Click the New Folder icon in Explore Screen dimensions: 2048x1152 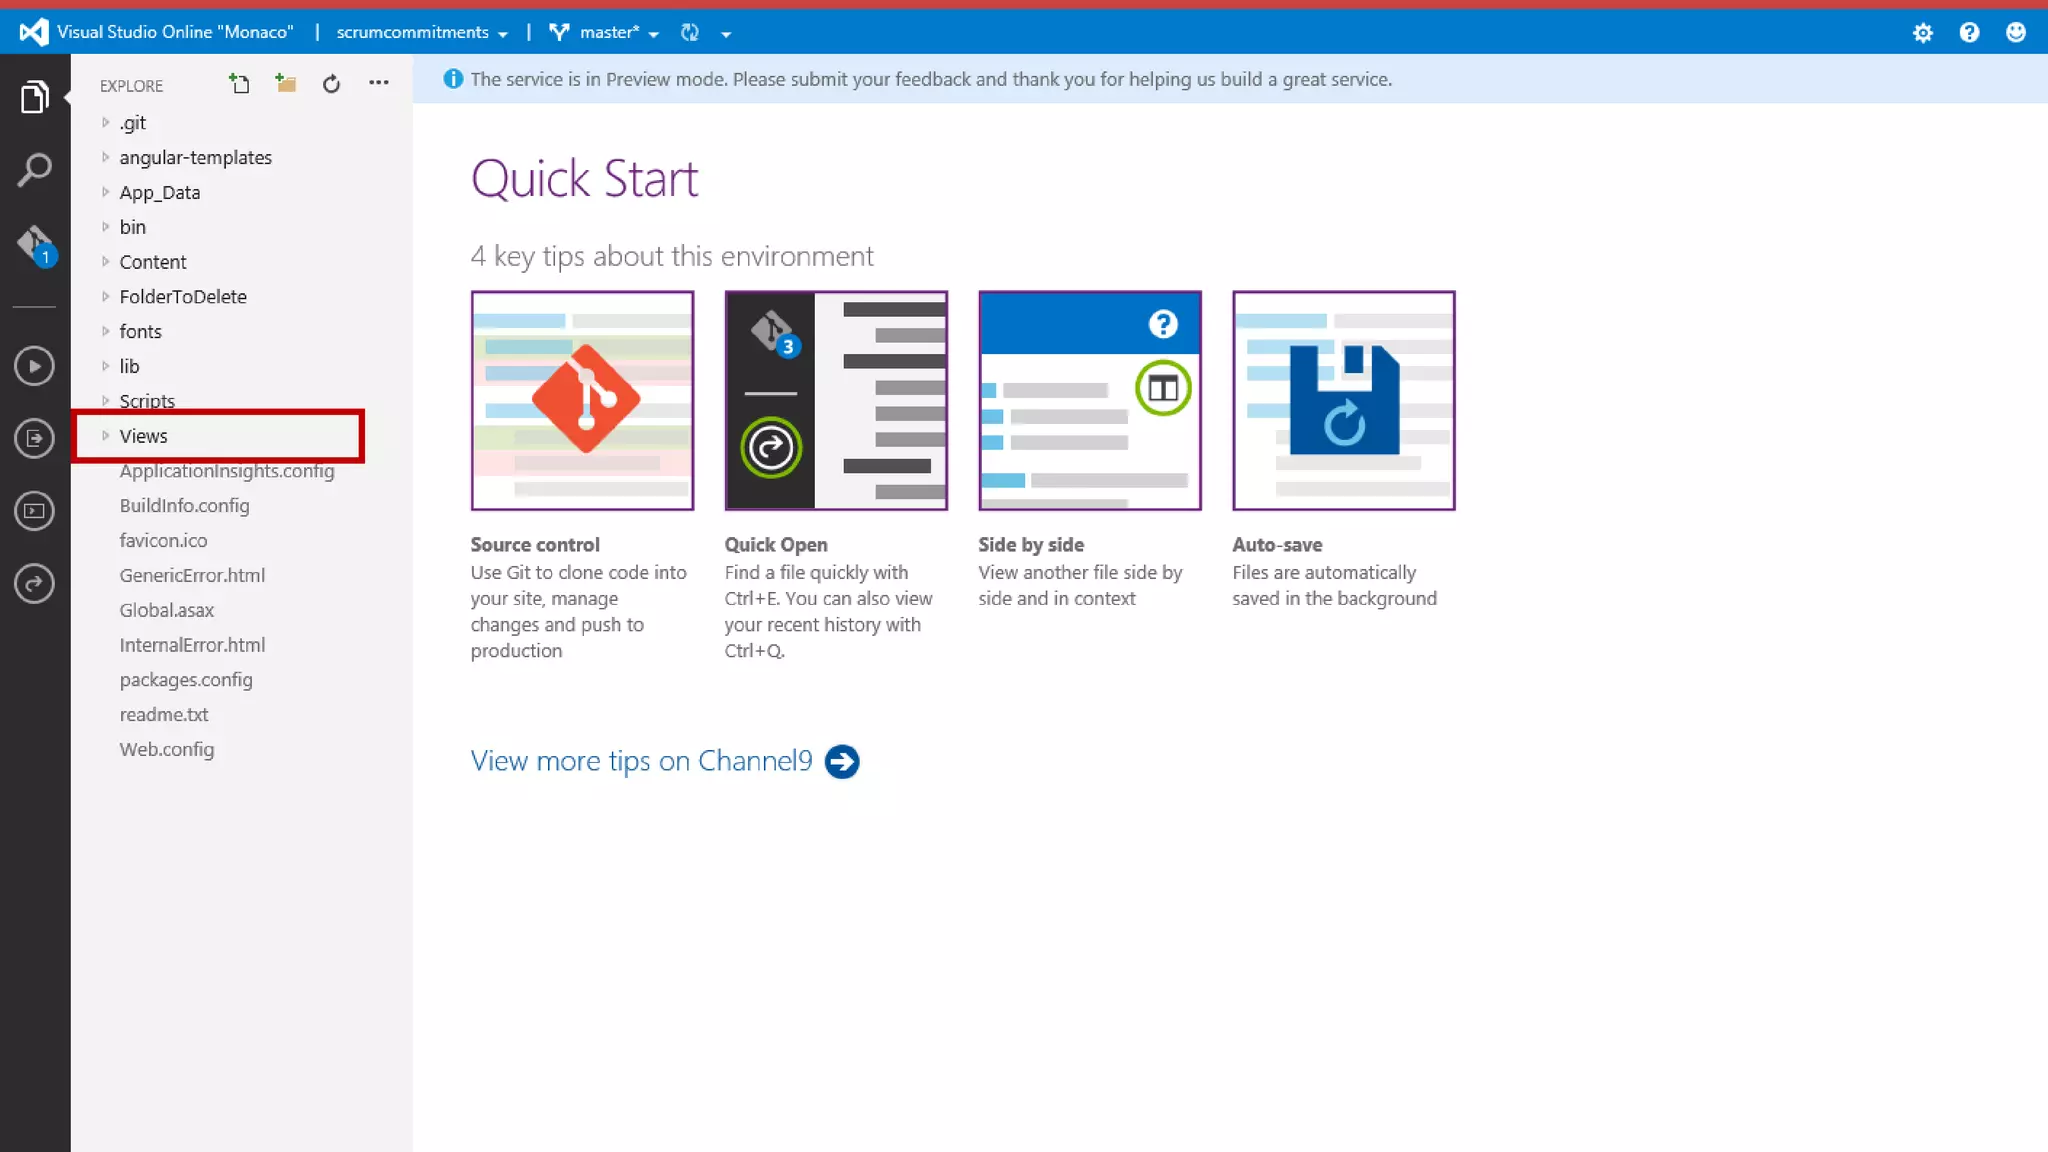coord(286,84)
